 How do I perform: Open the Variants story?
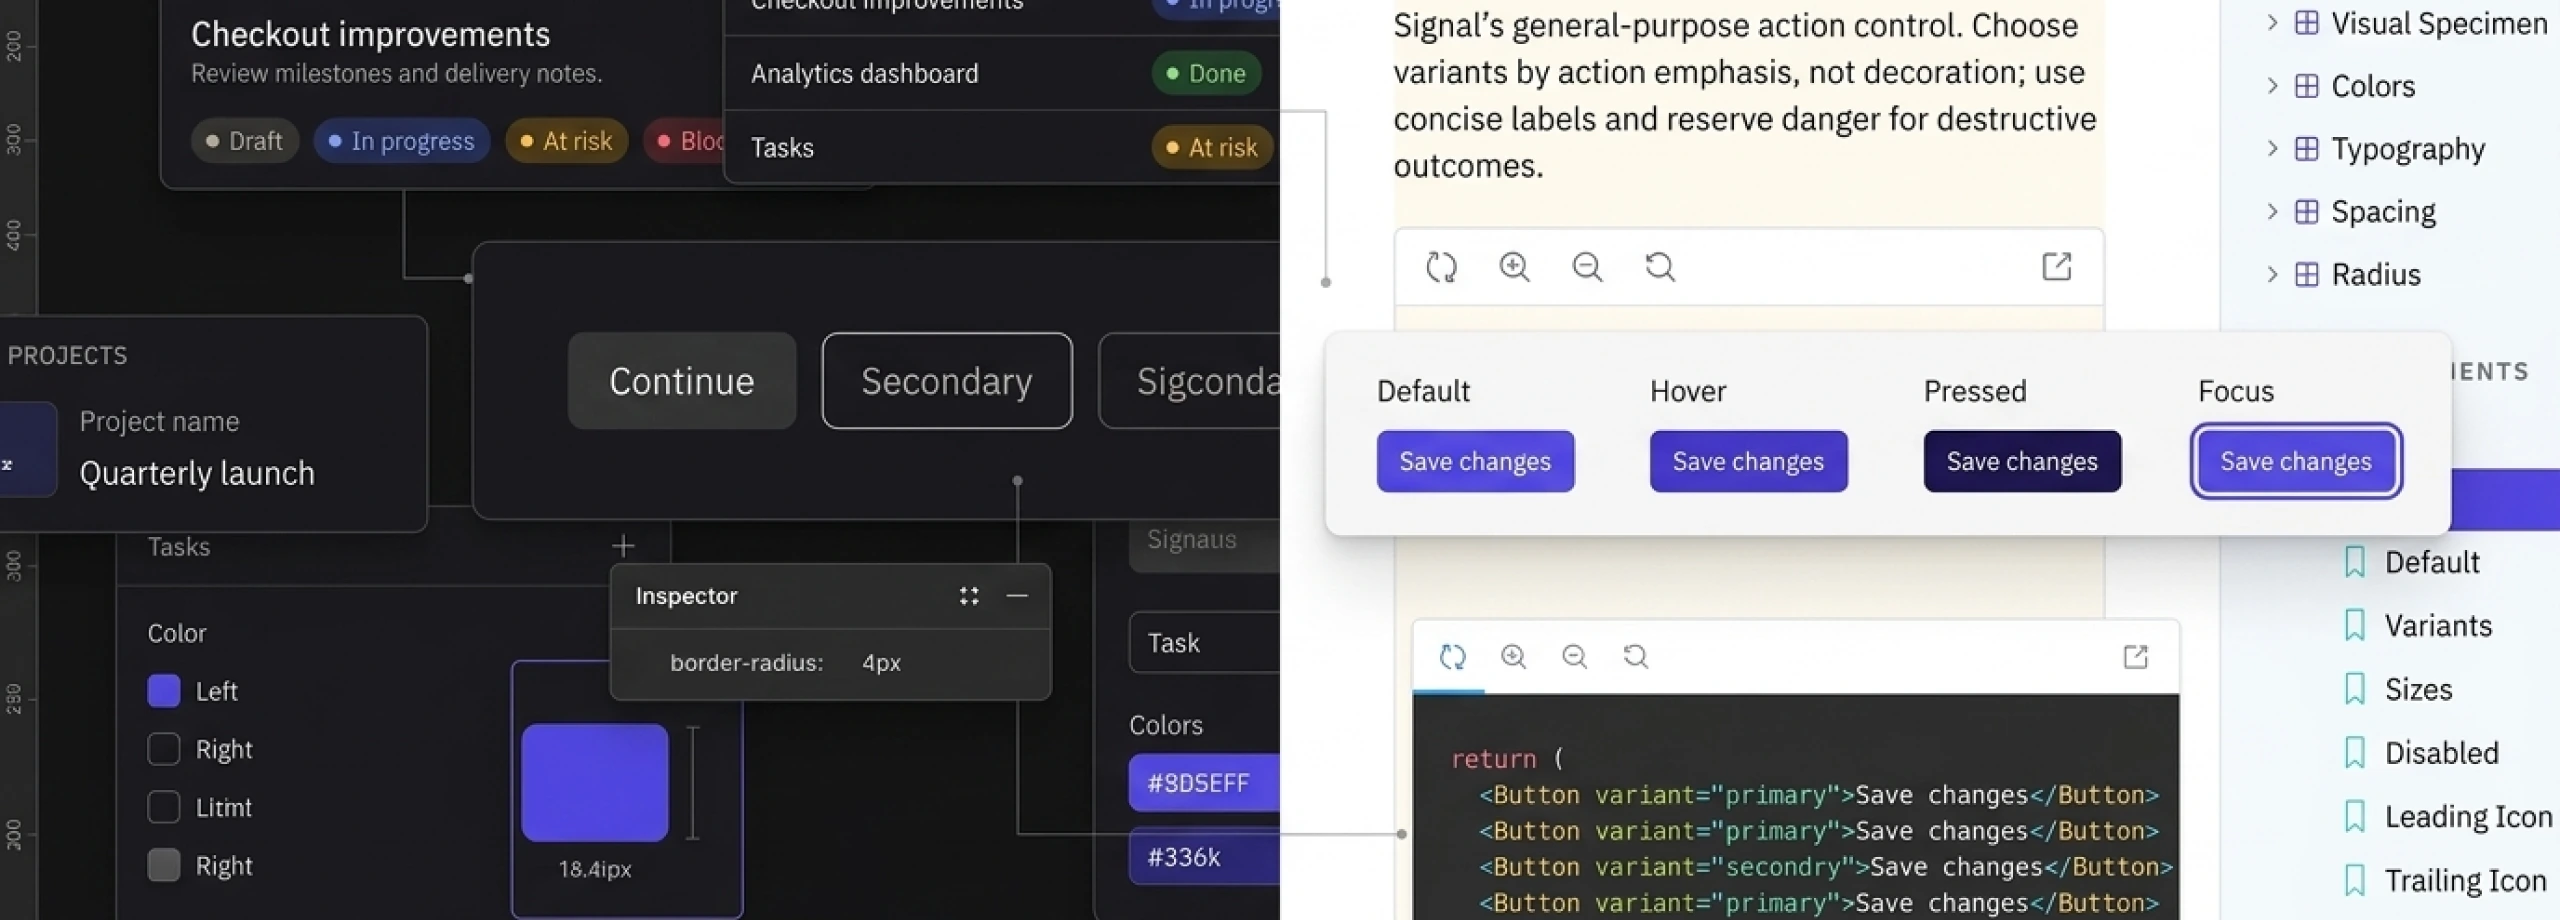(2438, 626)
